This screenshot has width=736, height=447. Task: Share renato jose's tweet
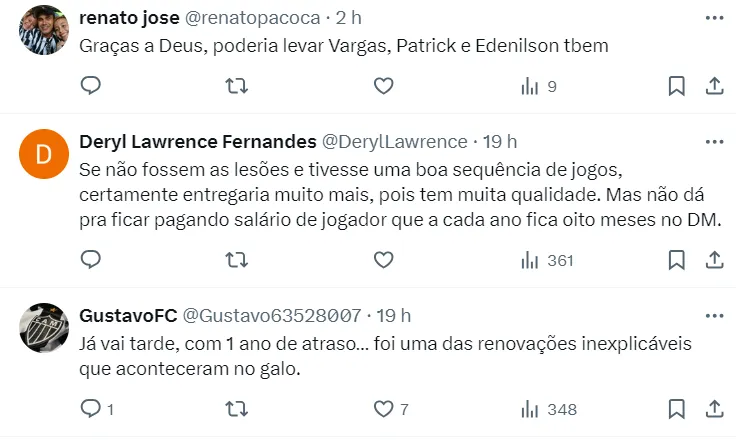click(x=714, y=87)
